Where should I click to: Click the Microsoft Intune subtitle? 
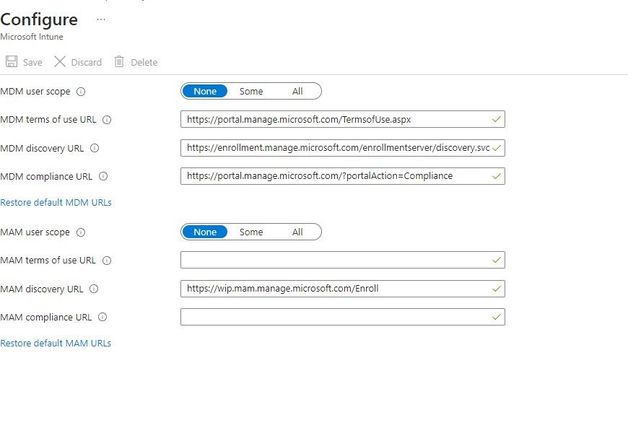32,37
